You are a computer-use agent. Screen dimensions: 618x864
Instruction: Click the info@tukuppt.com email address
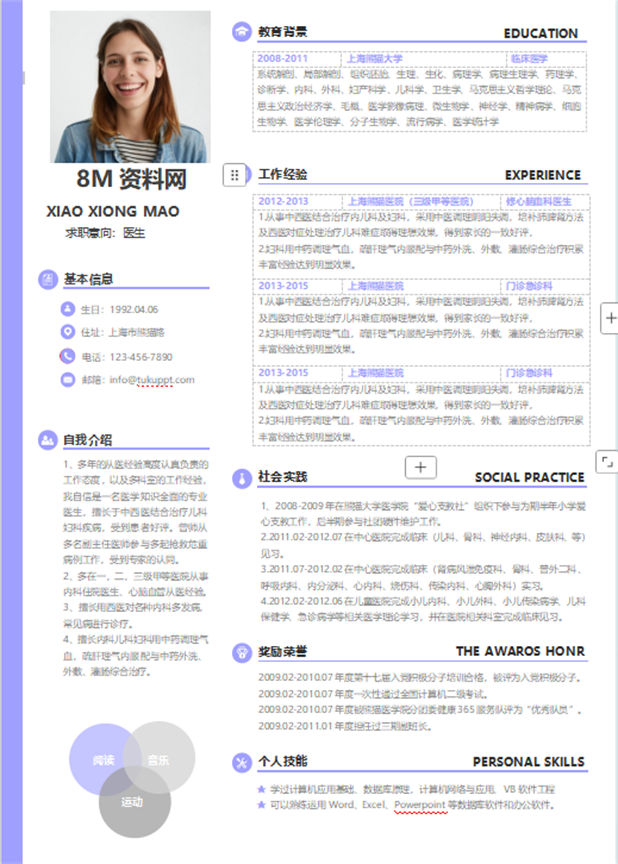click(151, 380)
